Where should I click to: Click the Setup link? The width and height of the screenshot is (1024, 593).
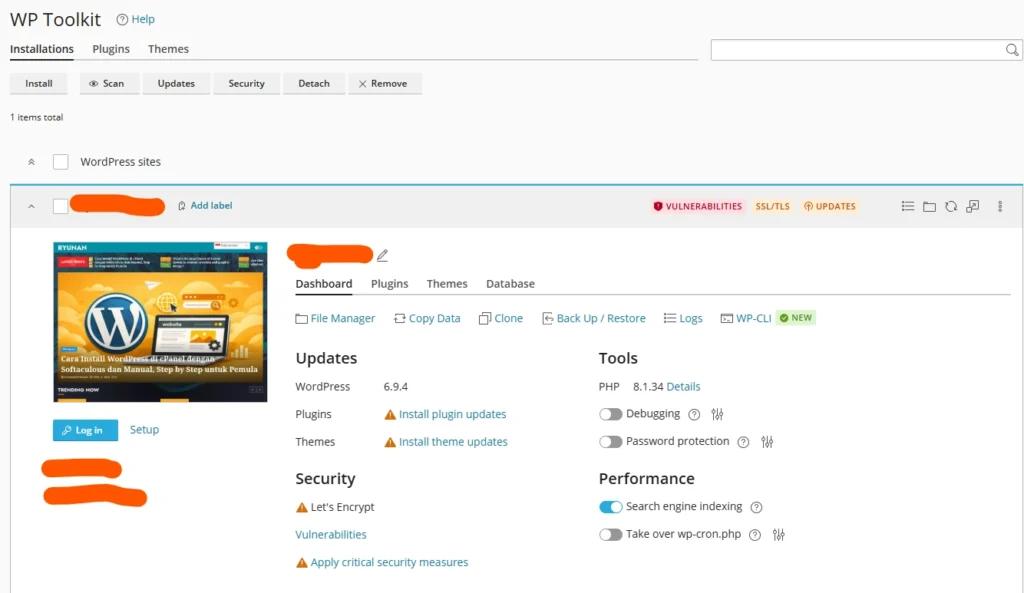pyautogui.click(x=144, y=430)
